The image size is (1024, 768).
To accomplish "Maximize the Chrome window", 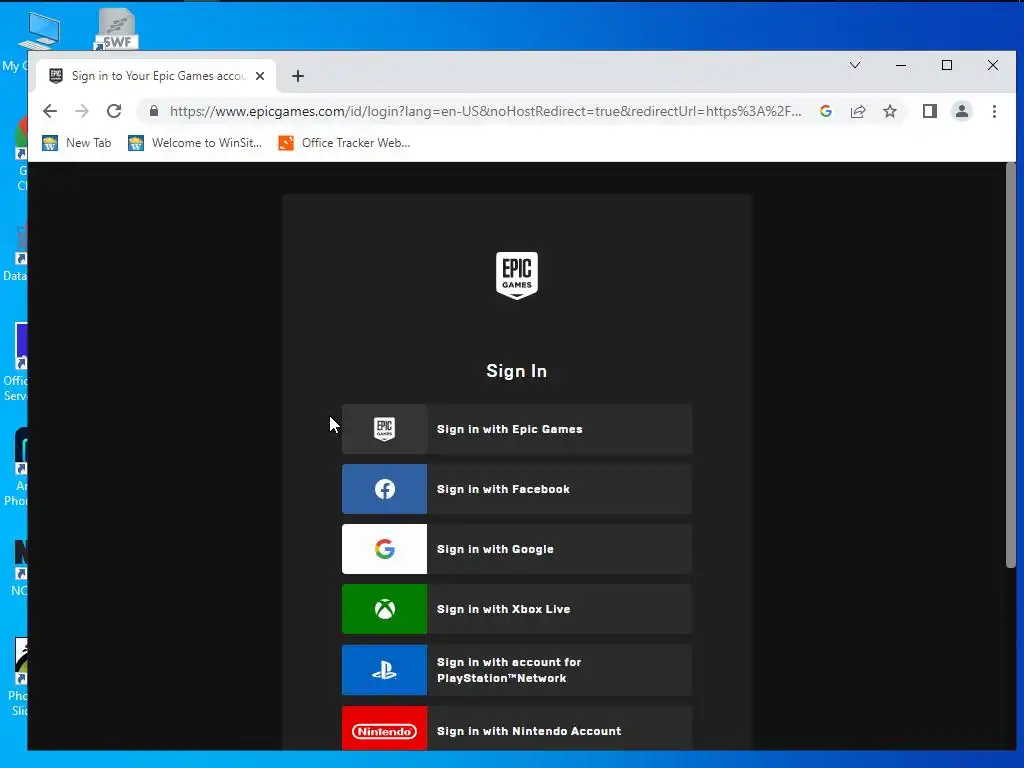I will pyautogui.click(x=946, y=65).
